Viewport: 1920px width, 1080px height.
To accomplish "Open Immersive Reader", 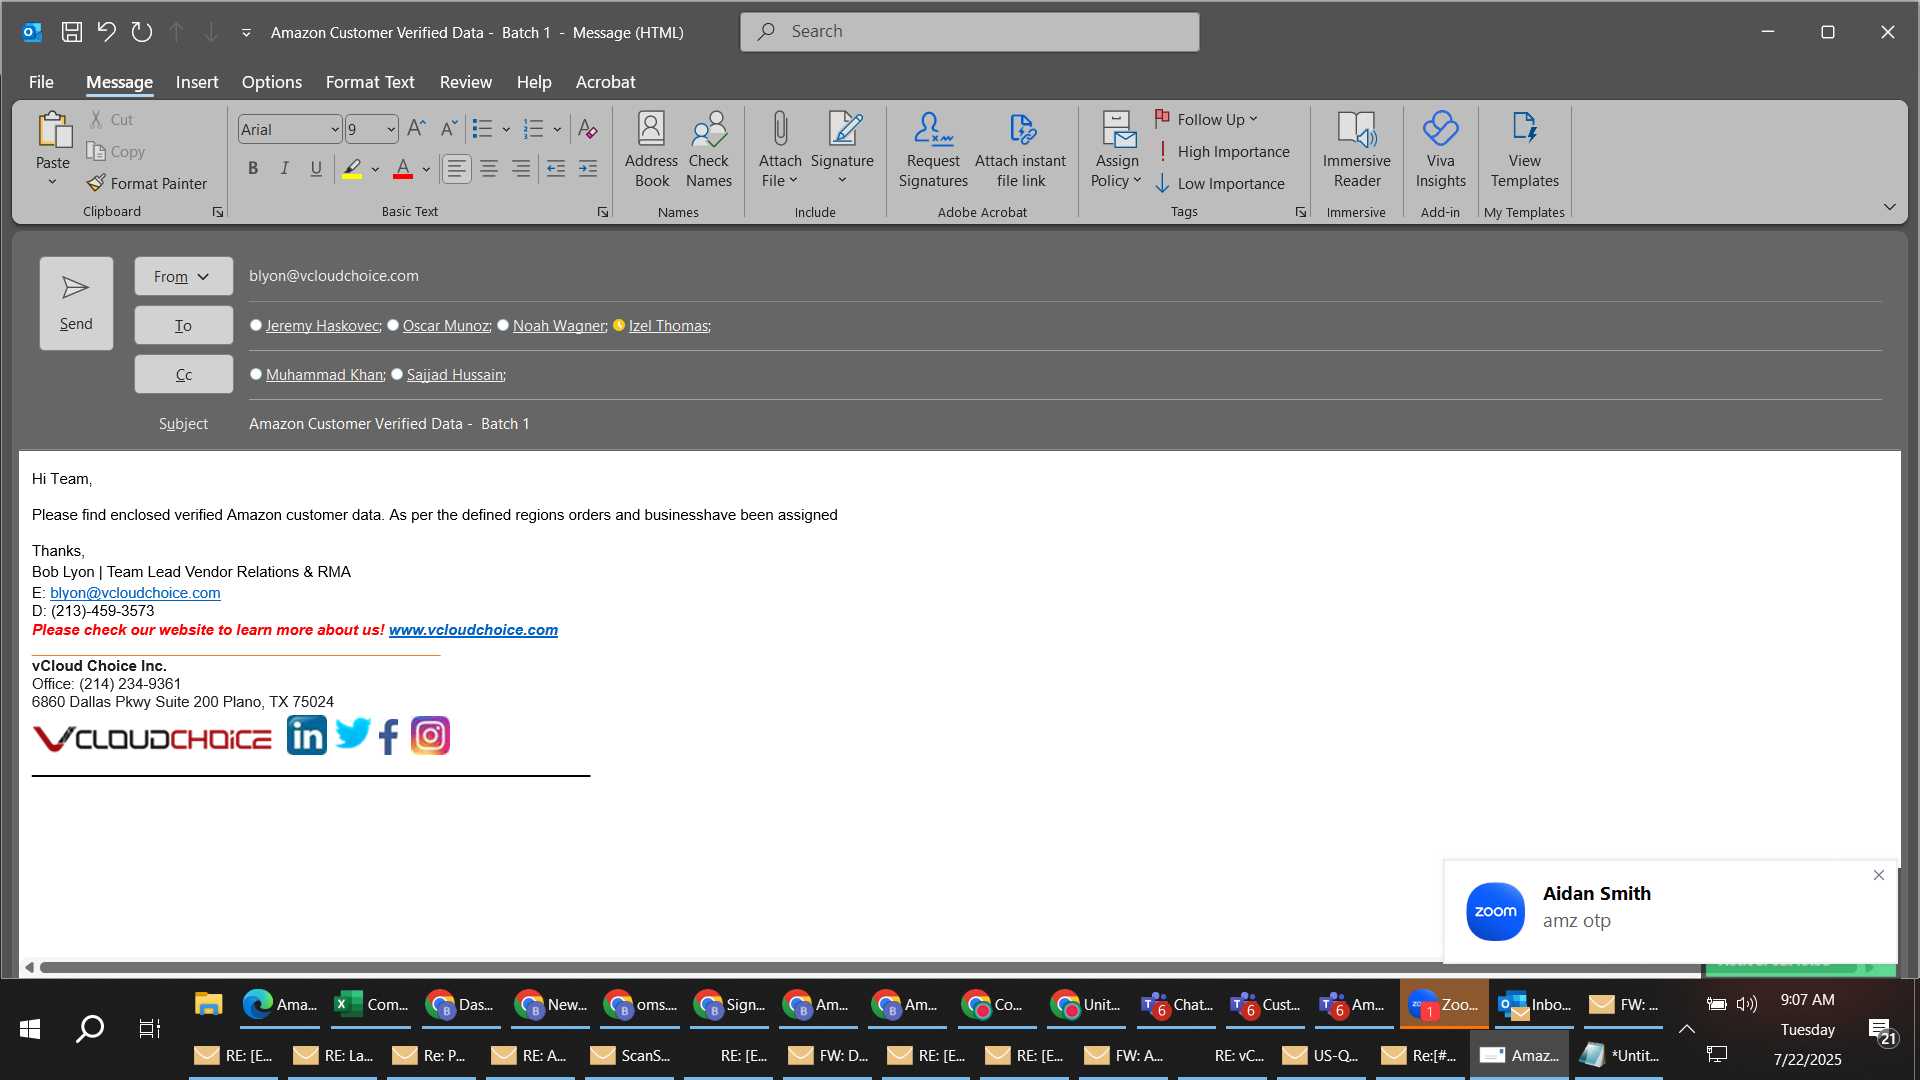I will pyautogui.click(x=1357, y=150).
